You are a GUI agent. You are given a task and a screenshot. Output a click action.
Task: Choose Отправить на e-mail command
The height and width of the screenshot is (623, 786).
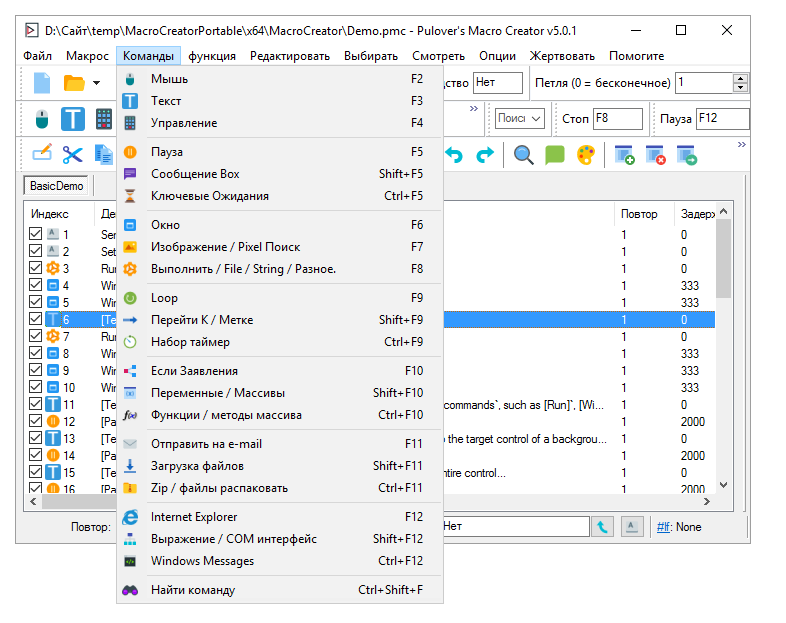pos(280,445)
